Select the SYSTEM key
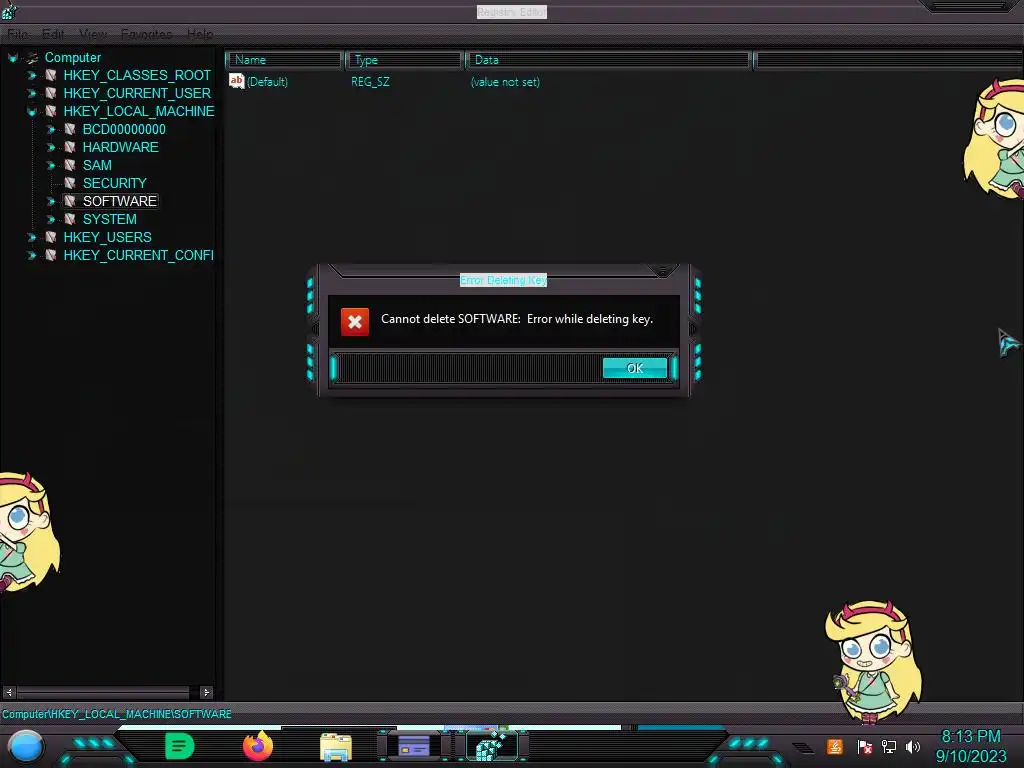 pos(109,219)
